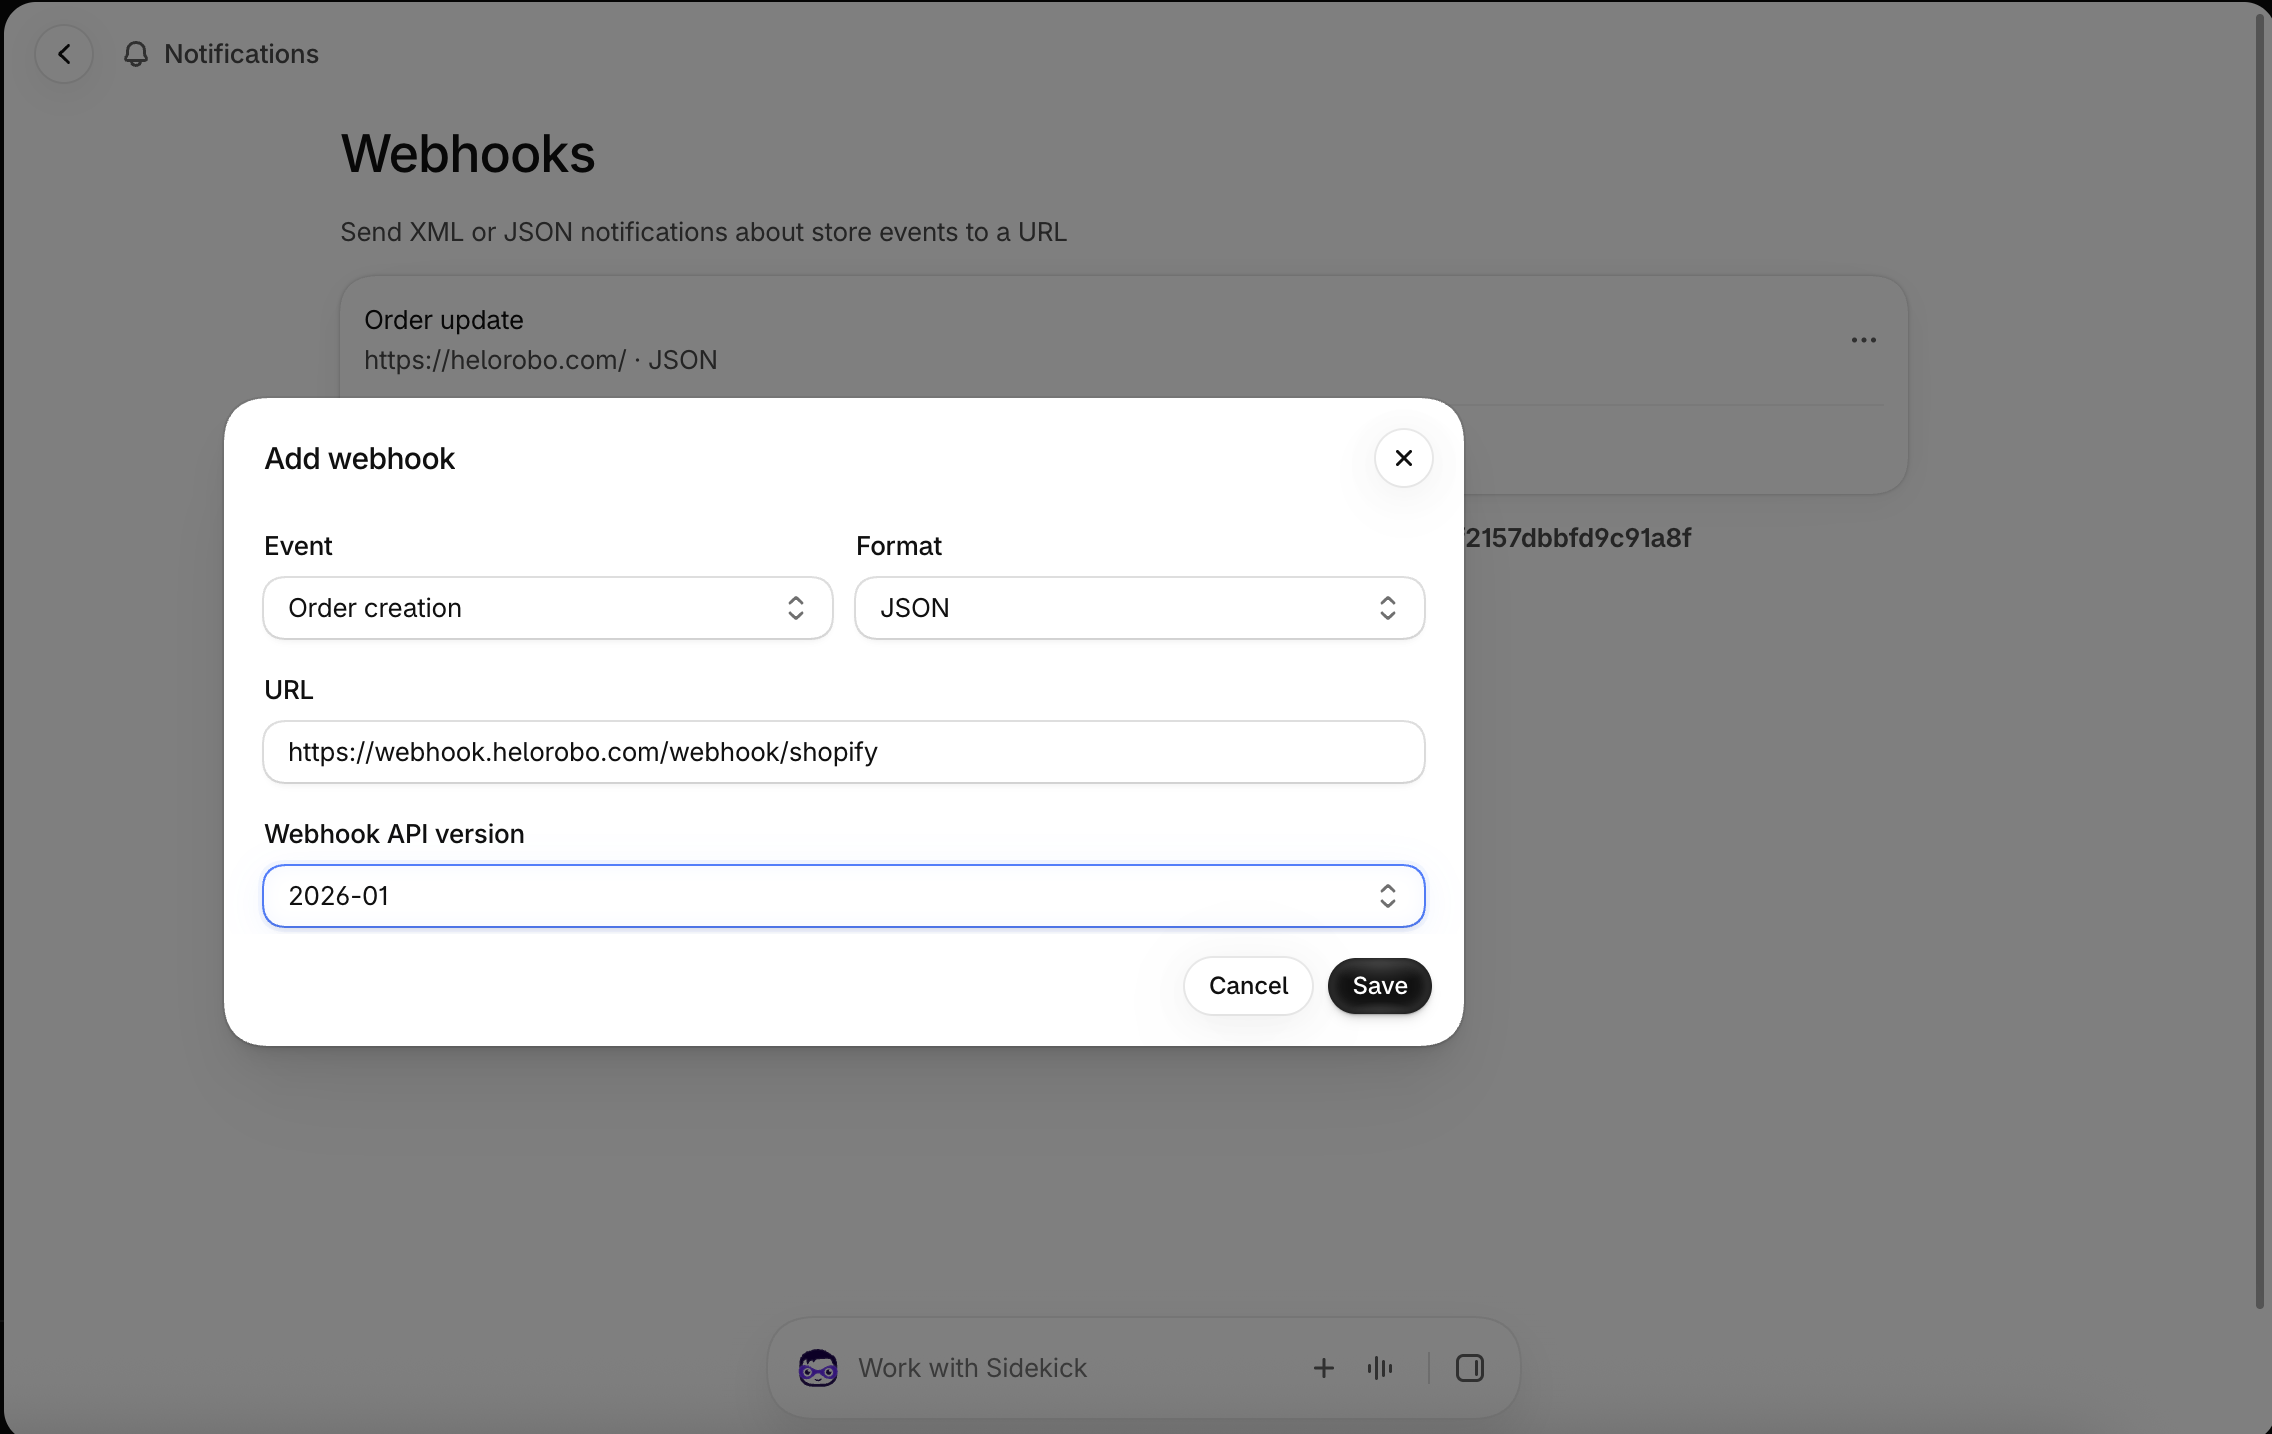This screenshot has height=1434, width=2272.
Task: Start voice input in Sidekick bar
Action: [x=1380, y=1367]
